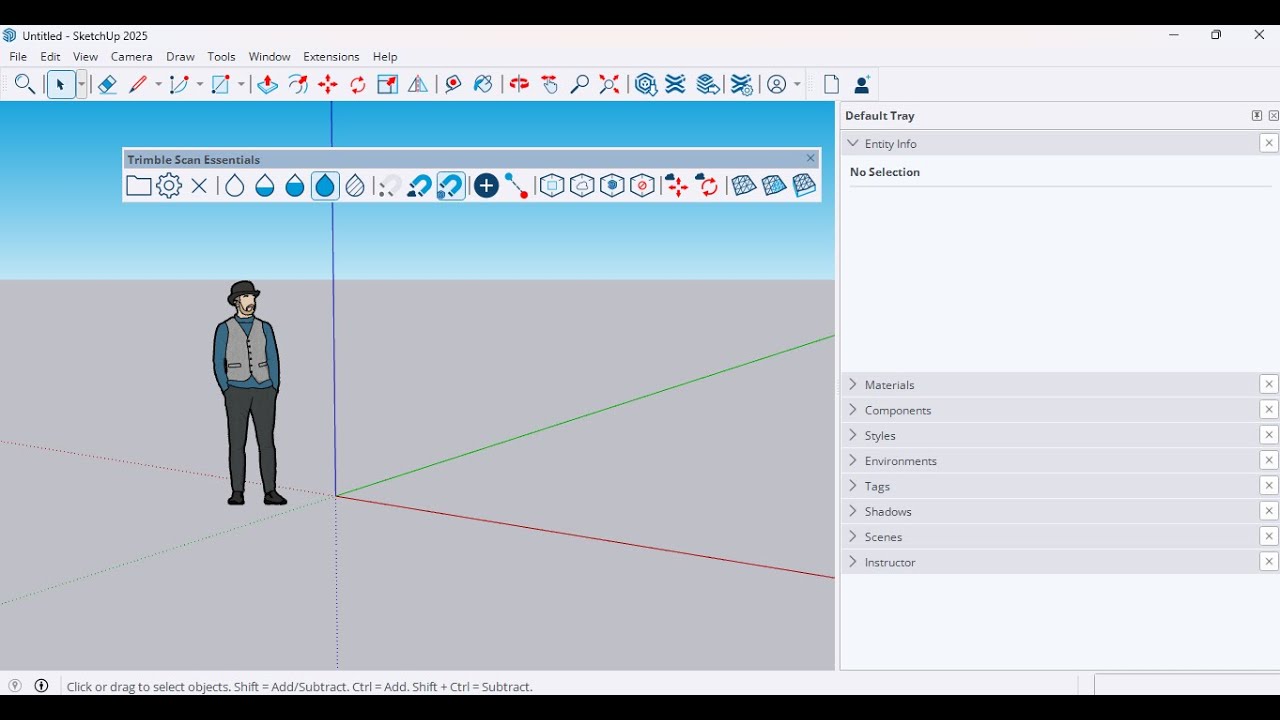Open the account profile button

(777, 85)
